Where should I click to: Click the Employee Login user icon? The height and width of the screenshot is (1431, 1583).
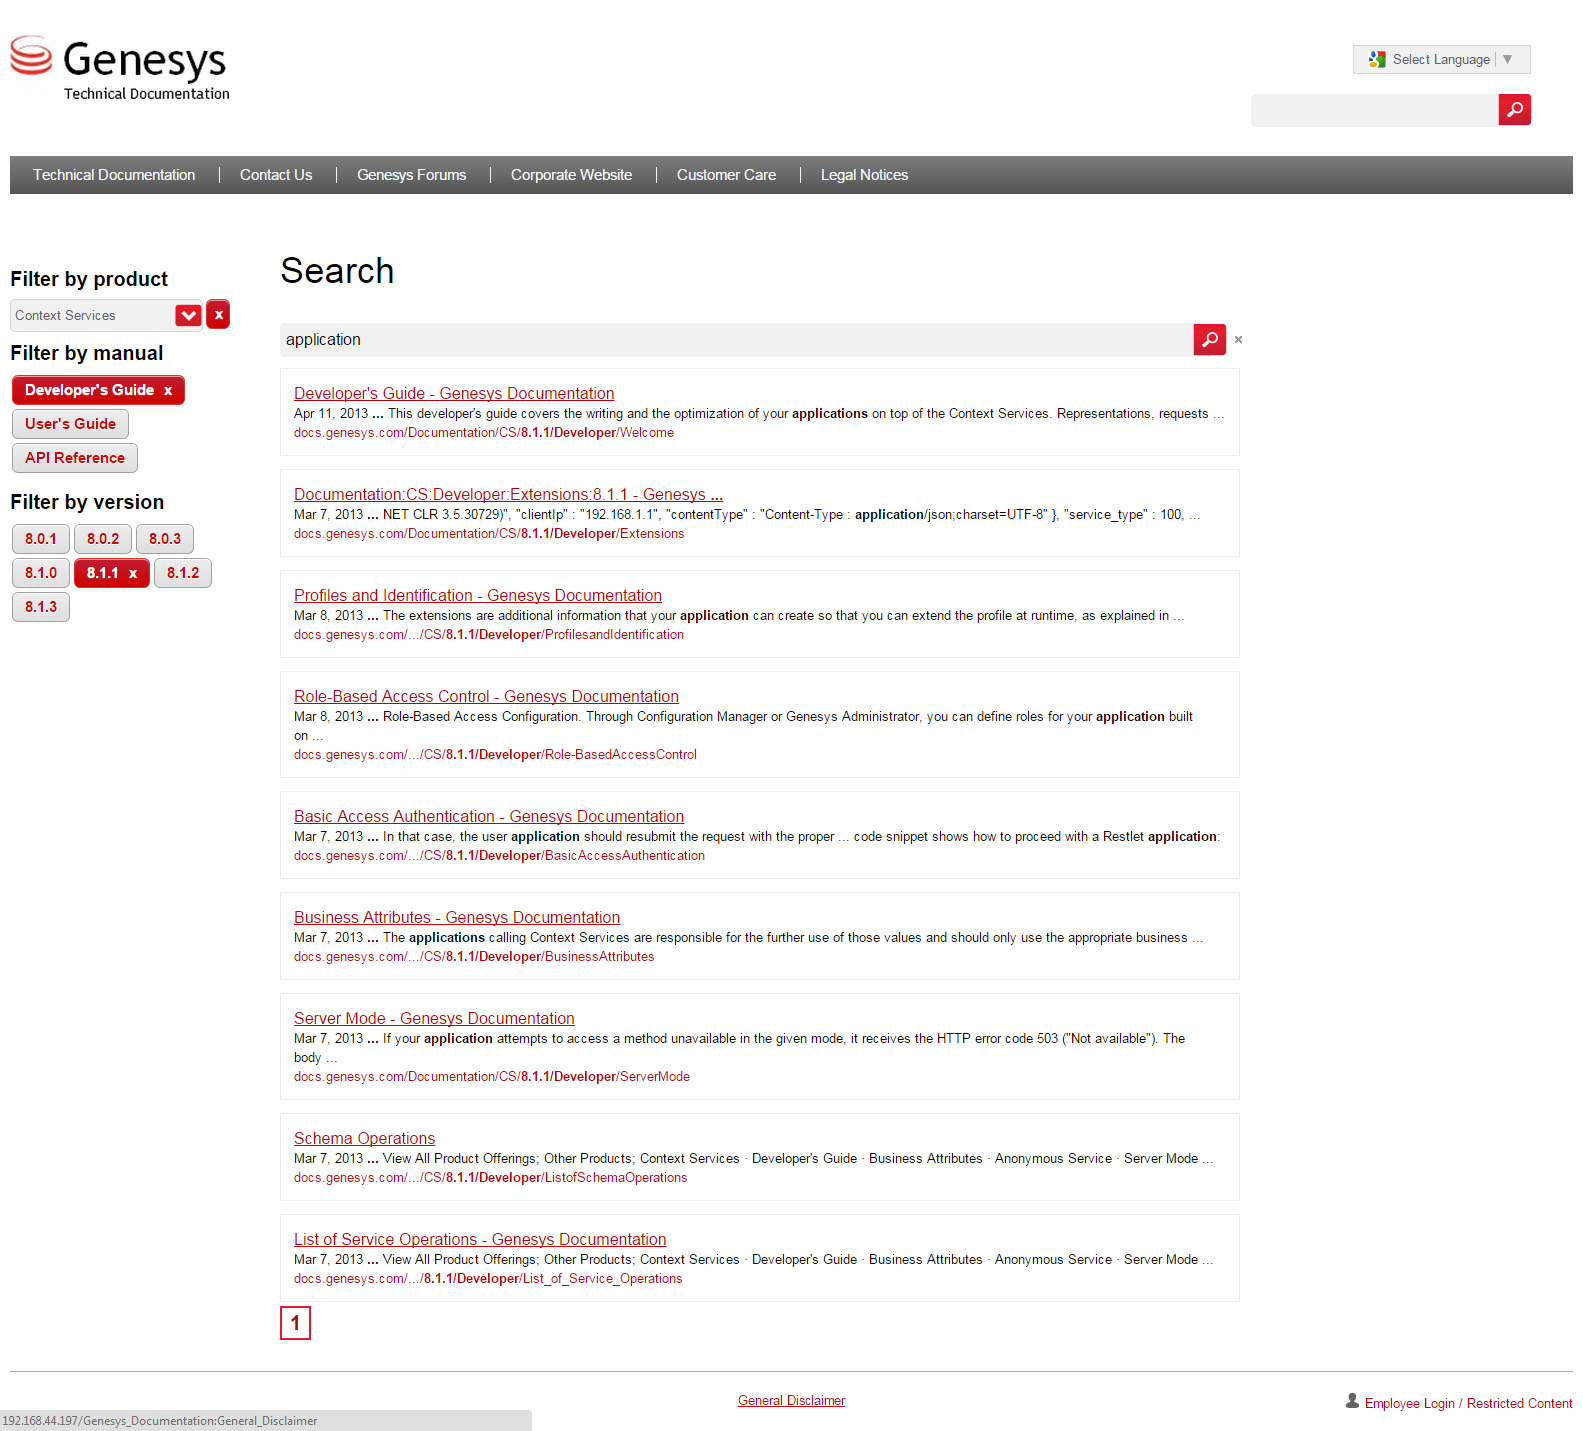1352,1401
